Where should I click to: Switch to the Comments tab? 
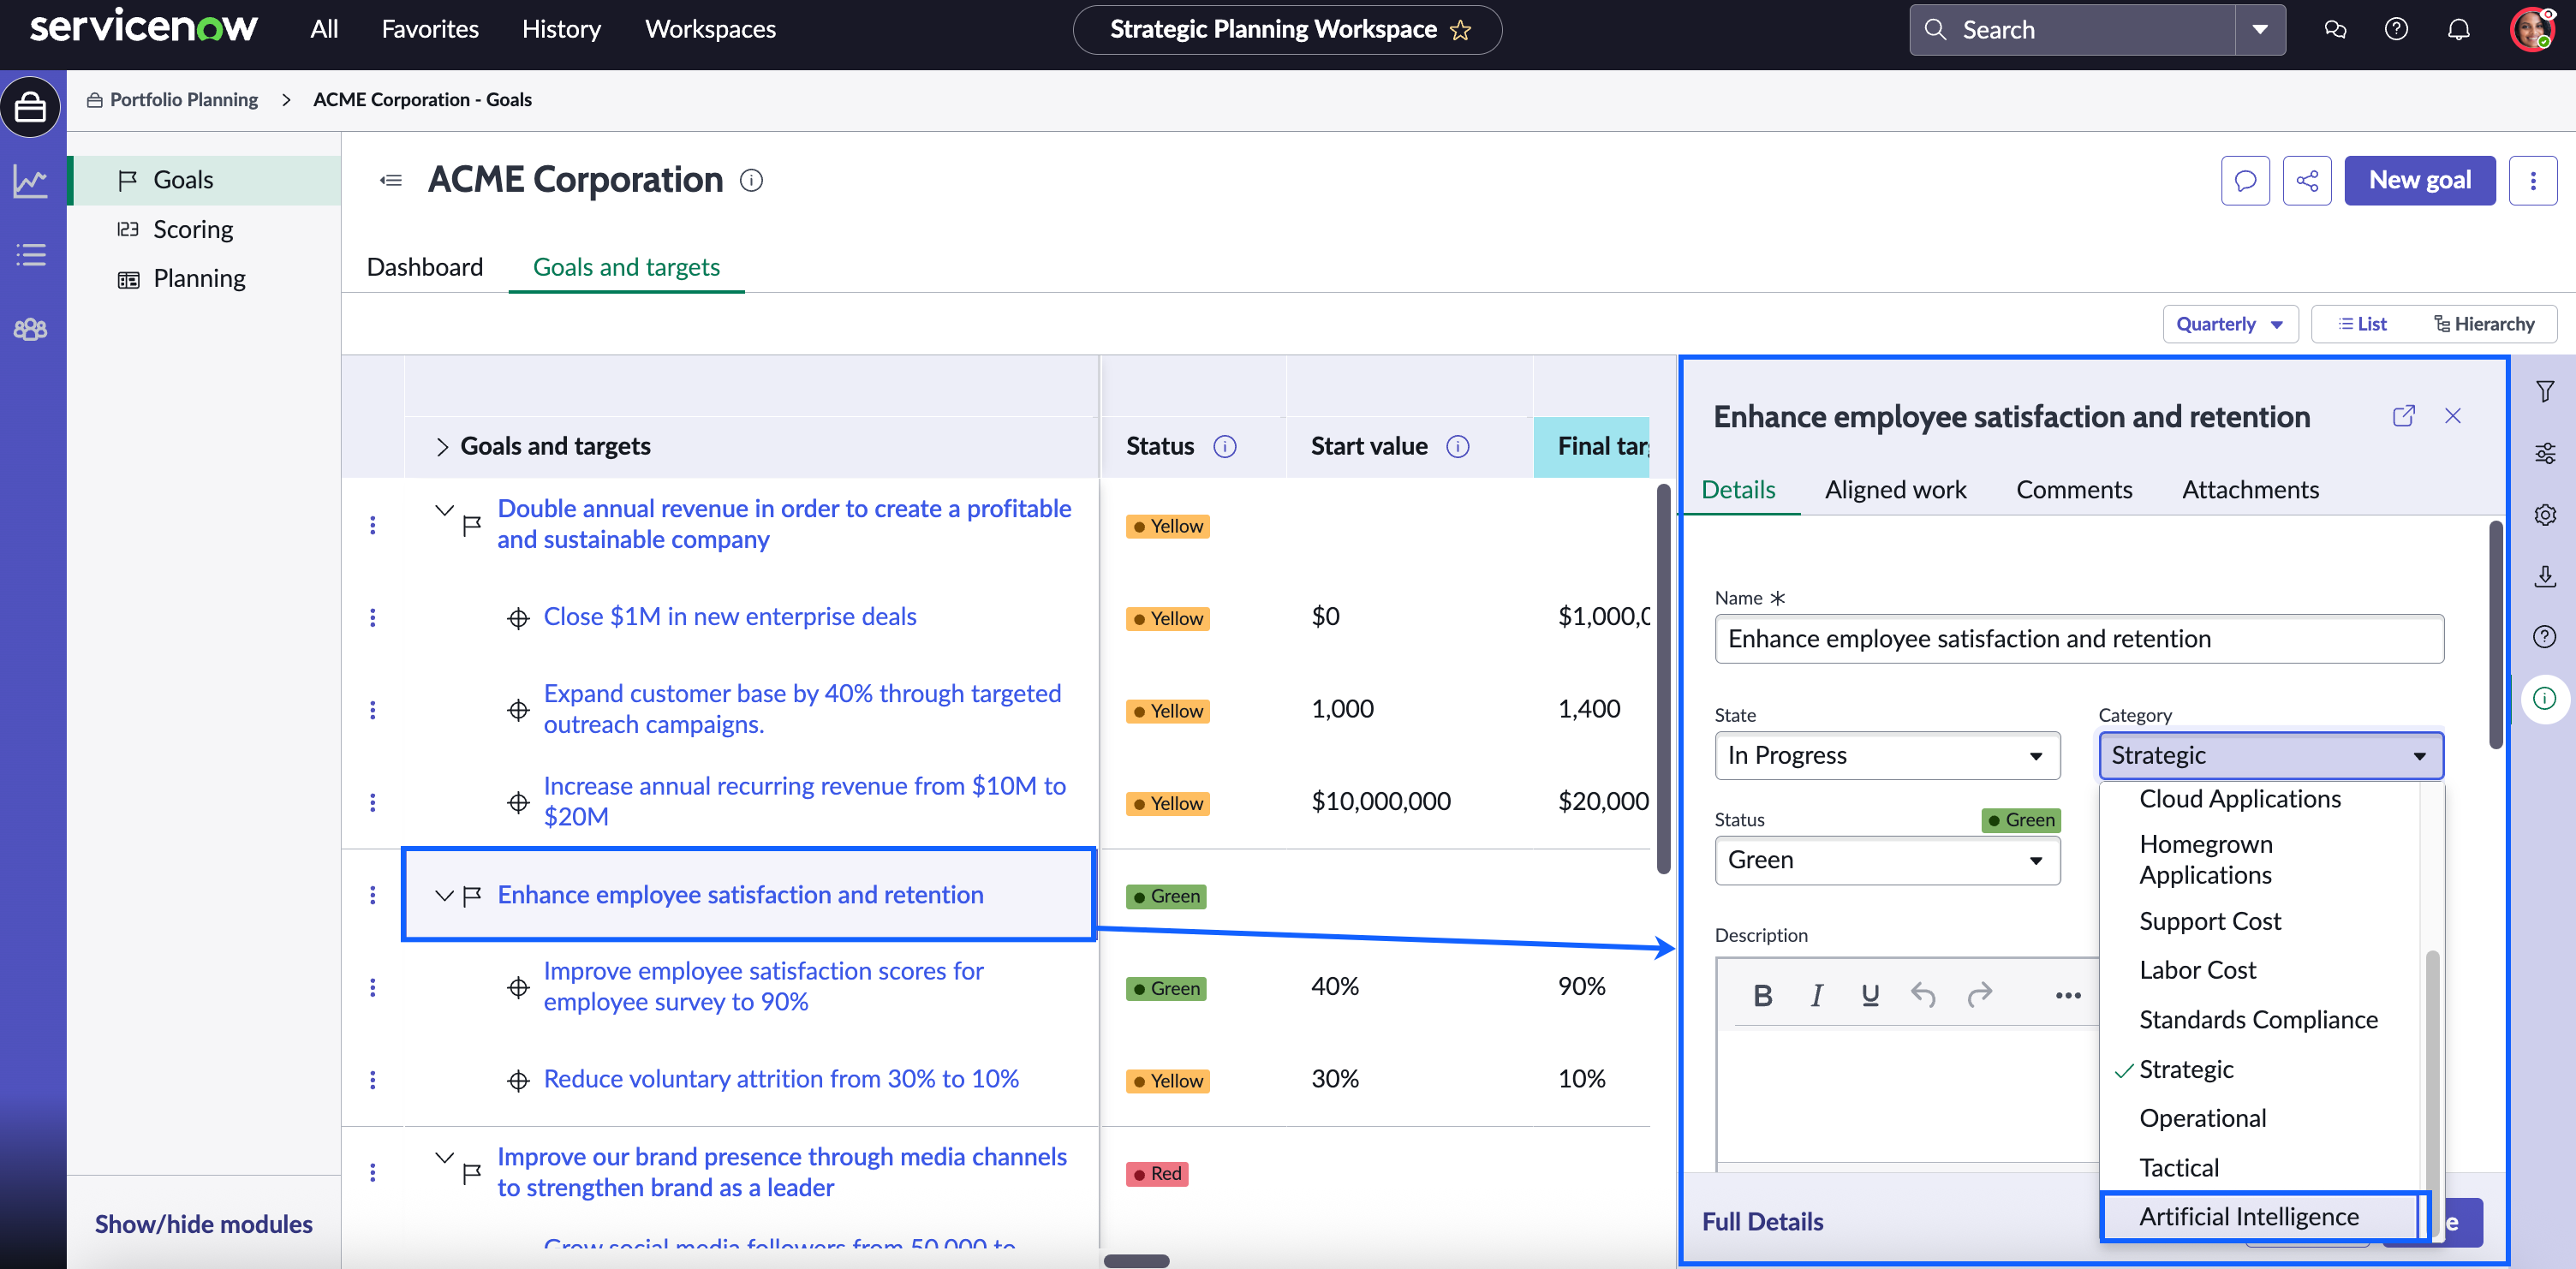(2074, 489)
